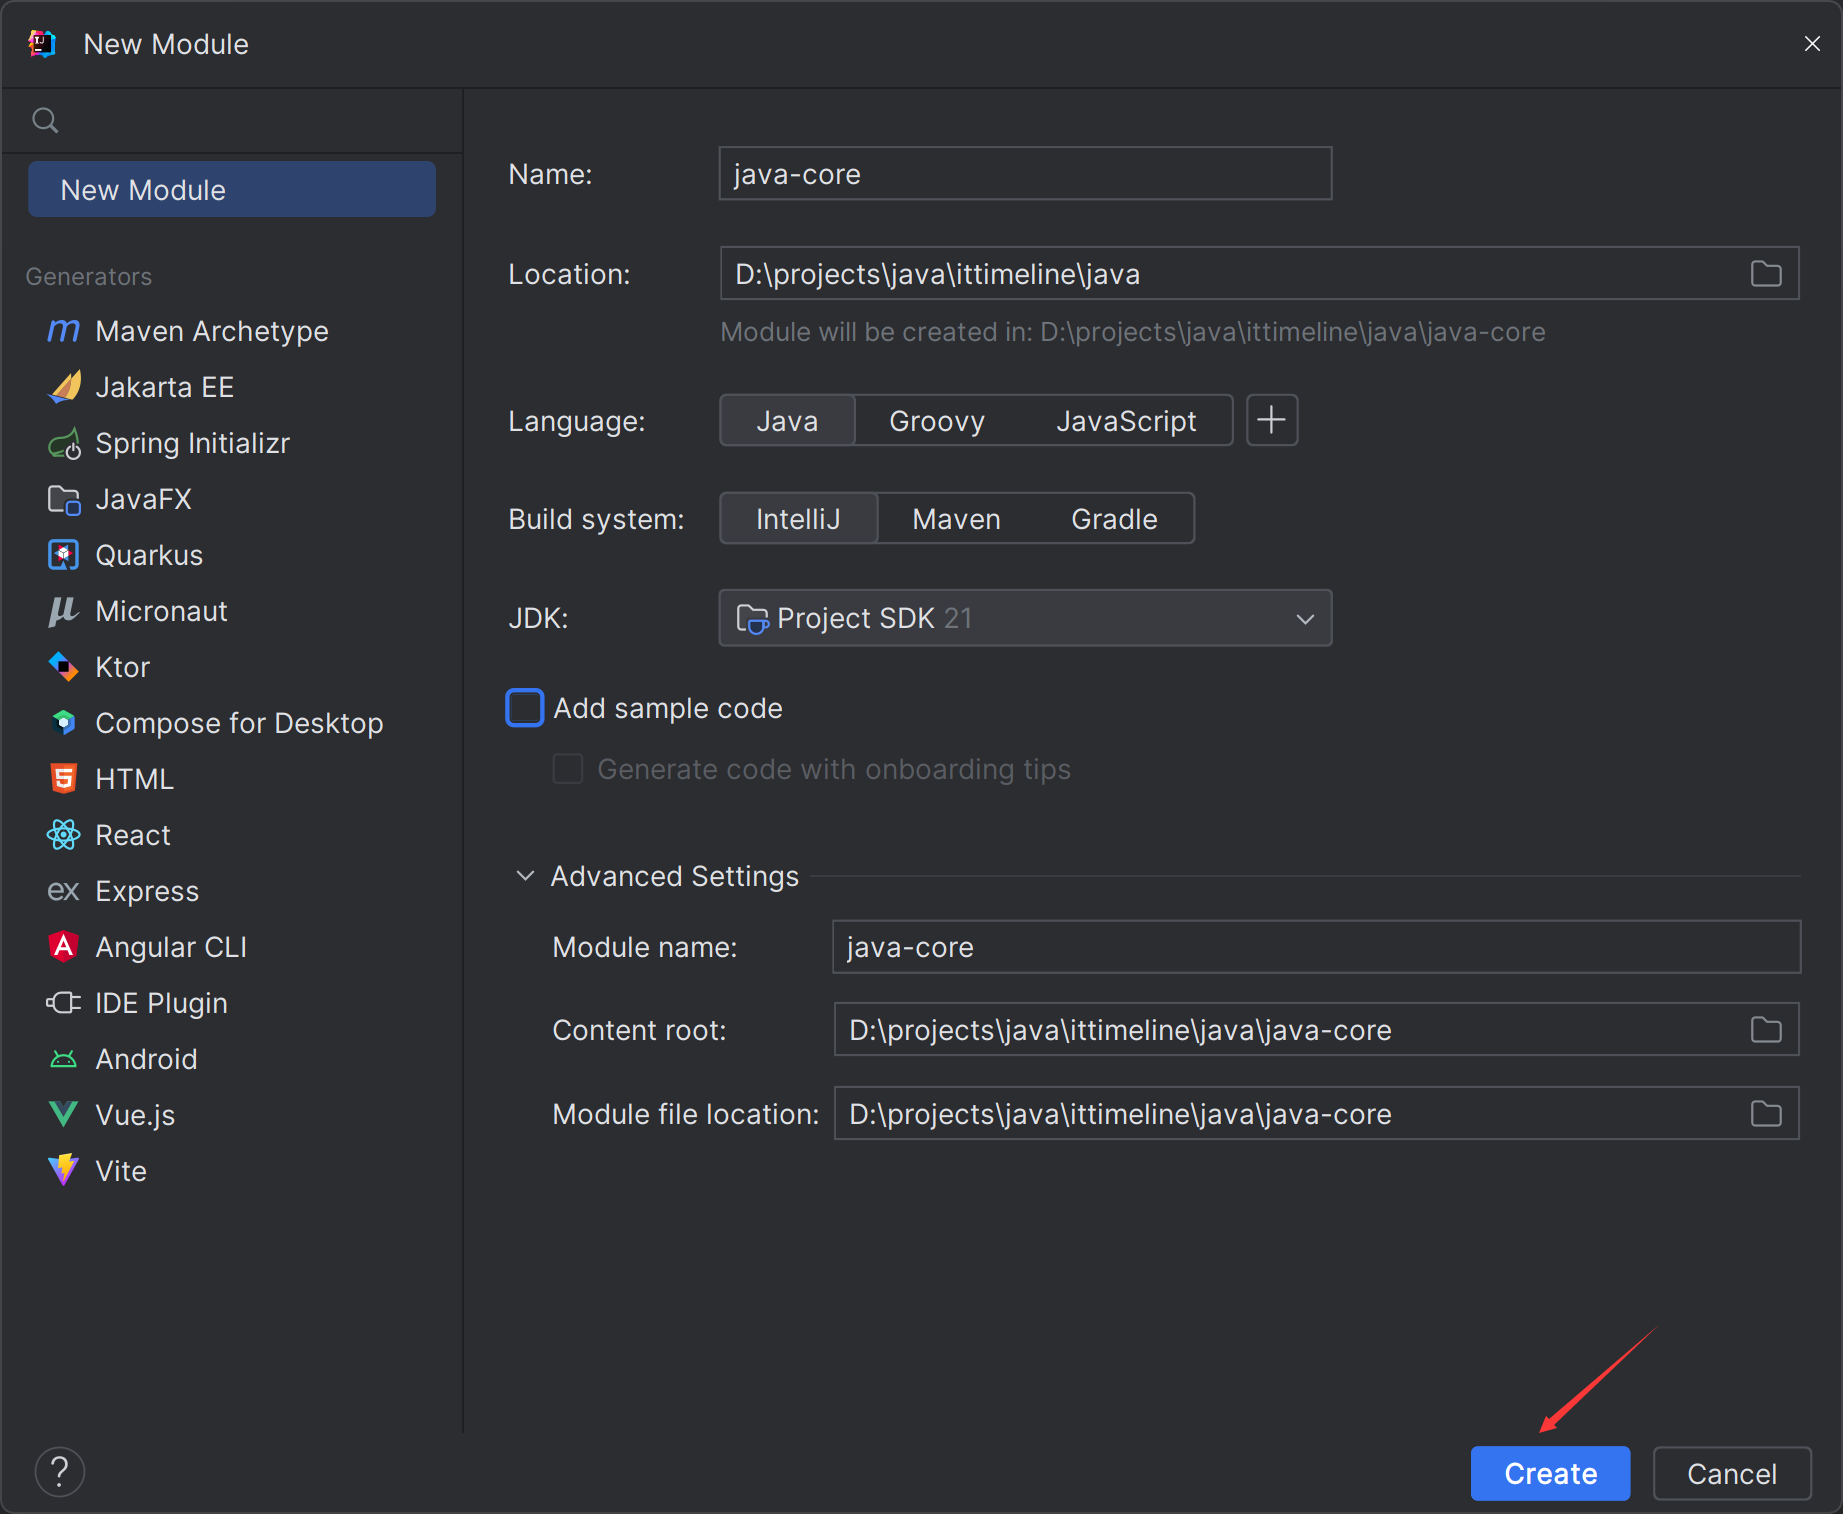The width and height of the screenshot is (1843, 1514).
Task: Browse folder for Location field
Action: click(1766, 274)
